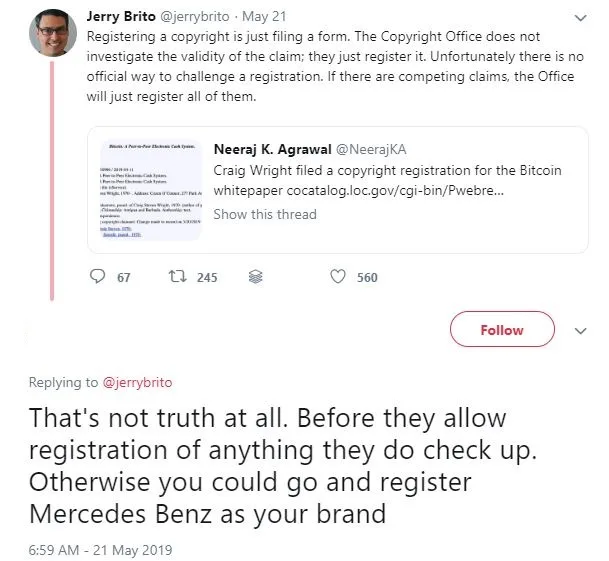The height and width of the screenshot is (561, 609).
Task: Expand the chevron next to the Follow button
Action: (x=581, y=330)
